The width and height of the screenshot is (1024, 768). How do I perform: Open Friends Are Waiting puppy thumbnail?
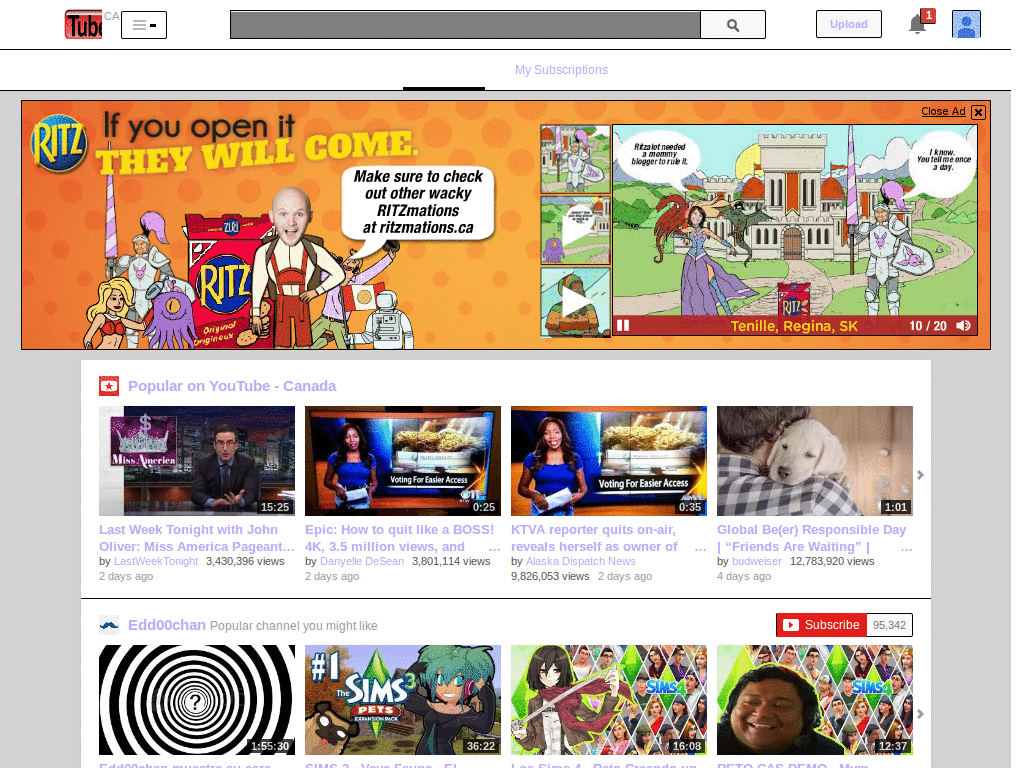(814, 461)
